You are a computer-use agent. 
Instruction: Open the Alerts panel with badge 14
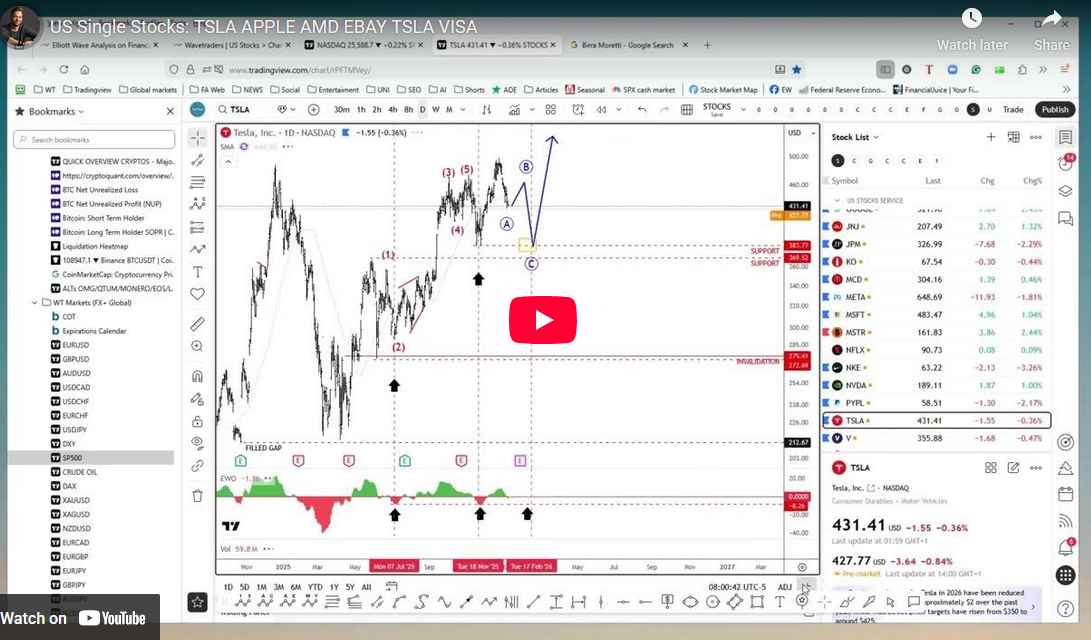click(1066, 163)
